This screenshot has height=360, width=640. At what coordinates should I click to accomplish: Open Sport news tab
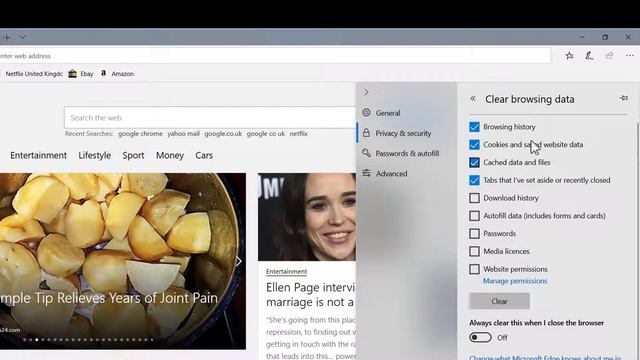[x=133, y=156]
